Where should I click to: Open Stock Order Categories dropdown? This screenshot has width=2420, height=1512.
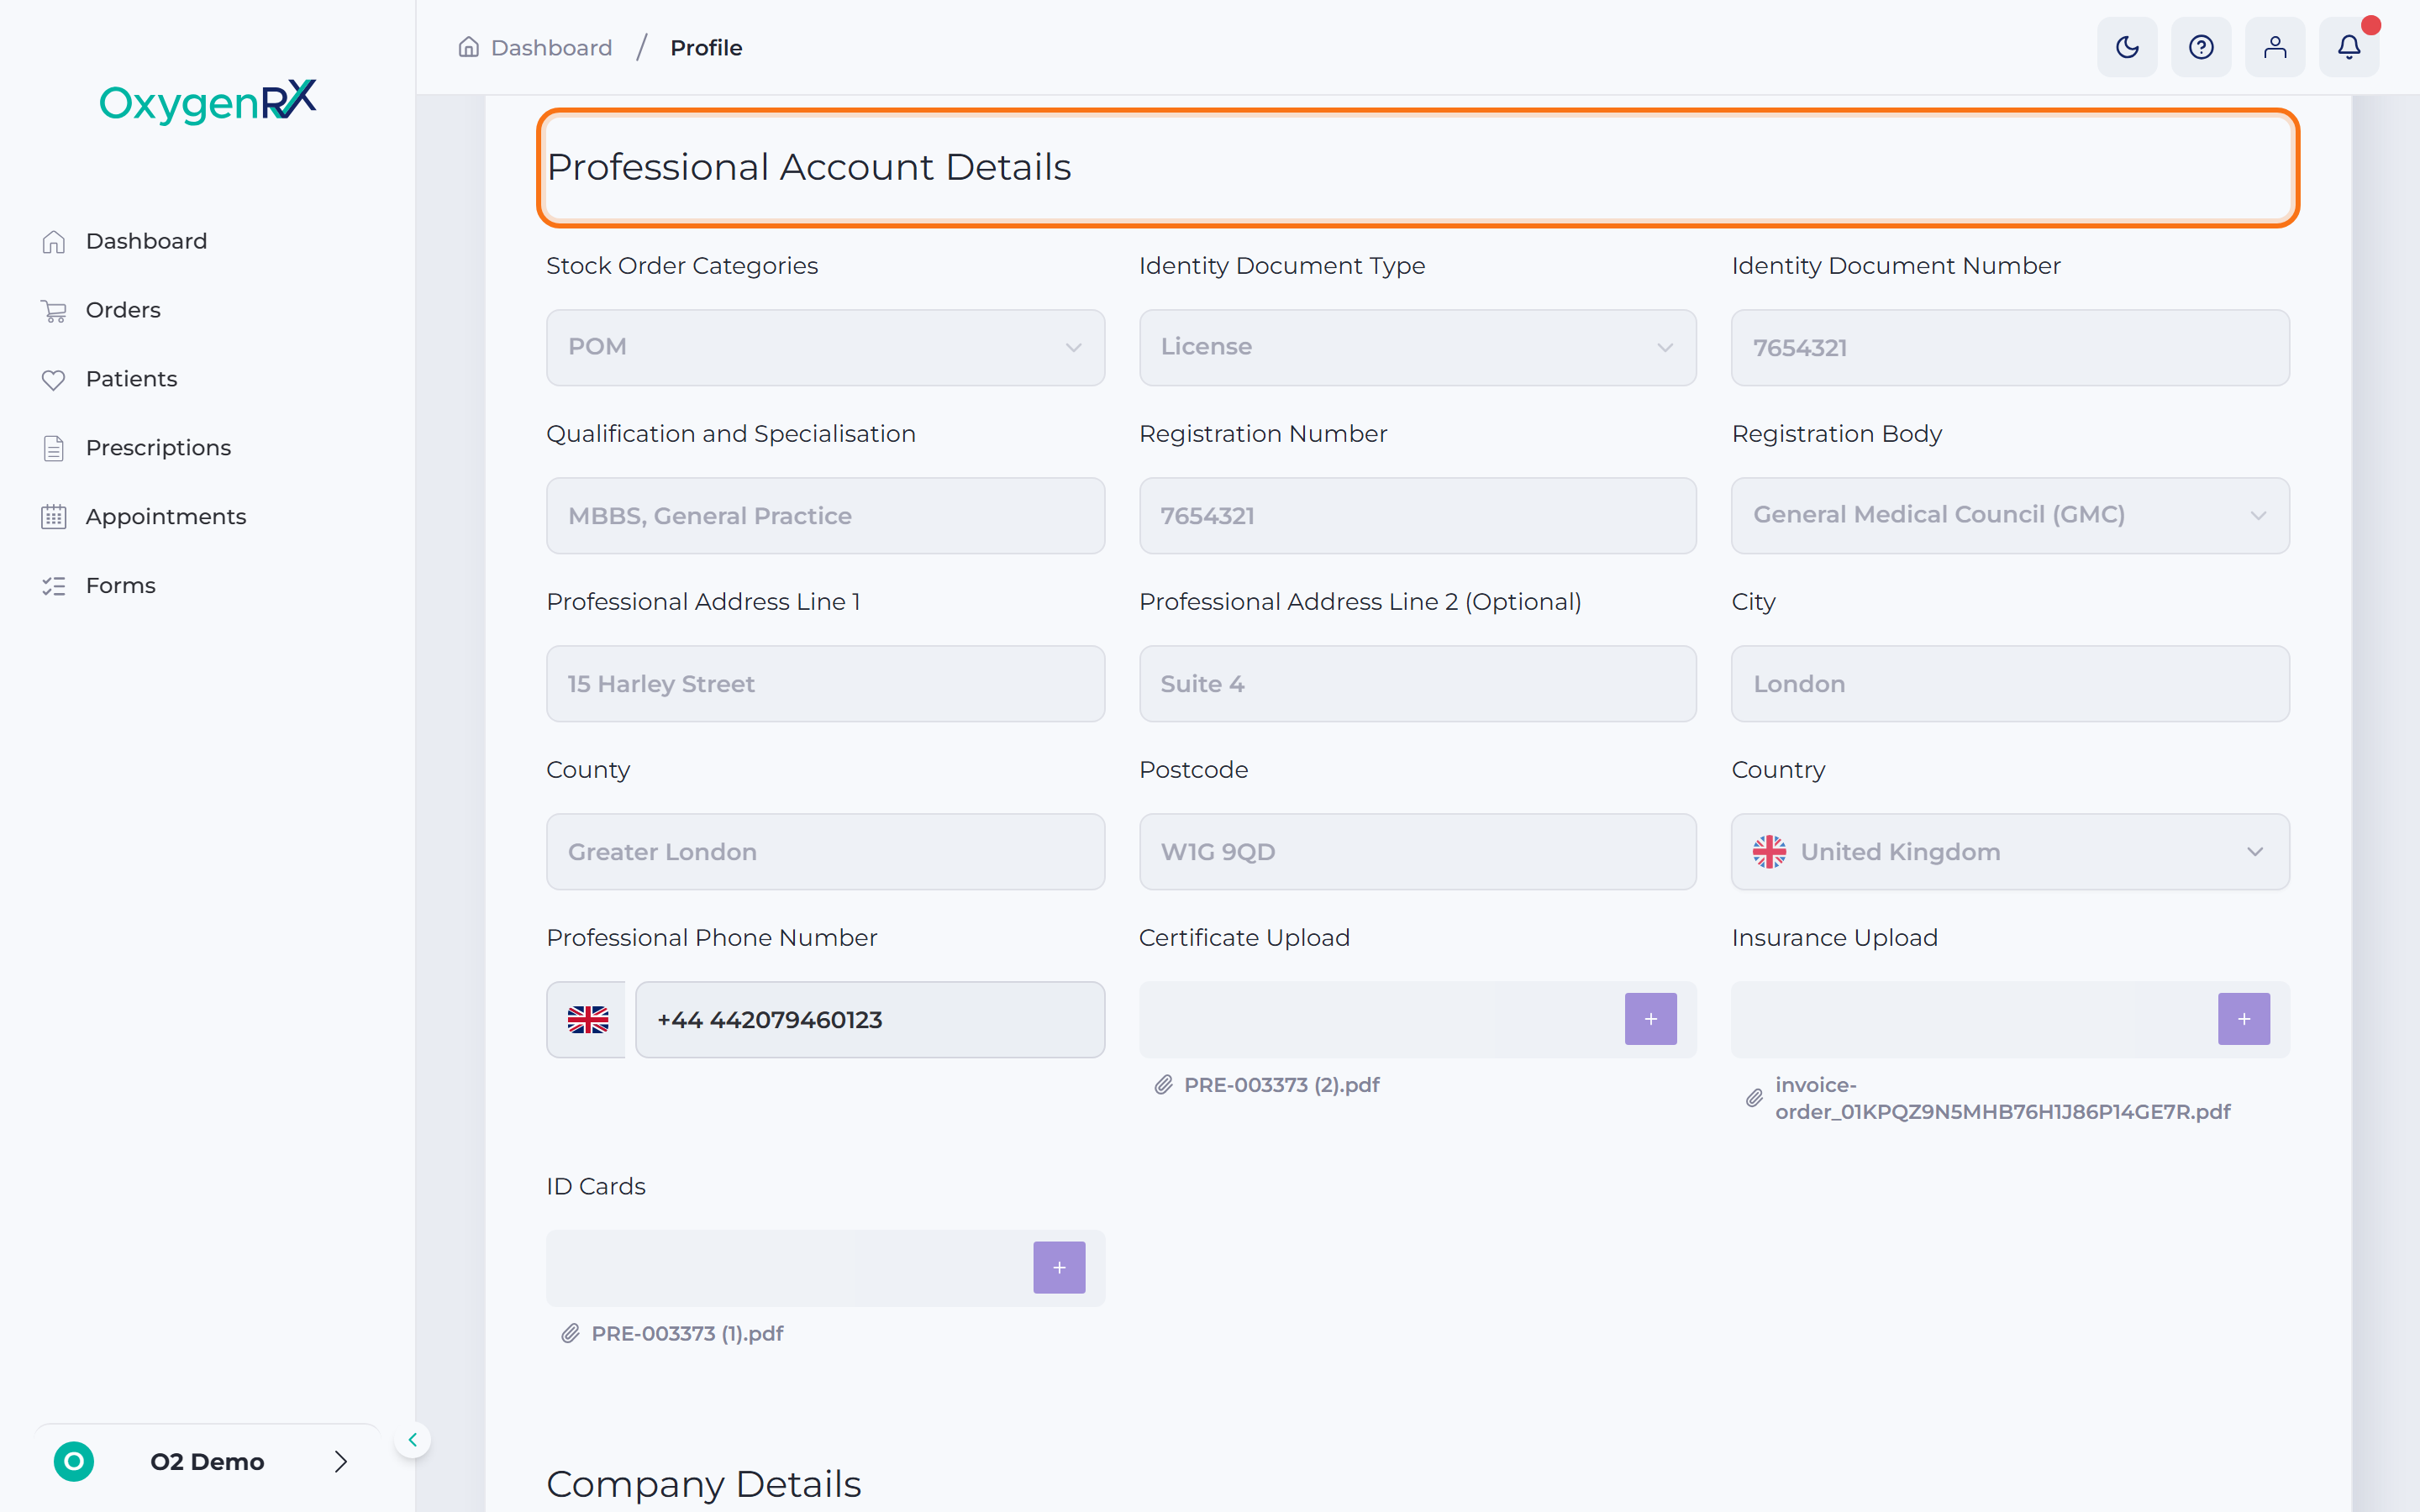coord(825,347)
